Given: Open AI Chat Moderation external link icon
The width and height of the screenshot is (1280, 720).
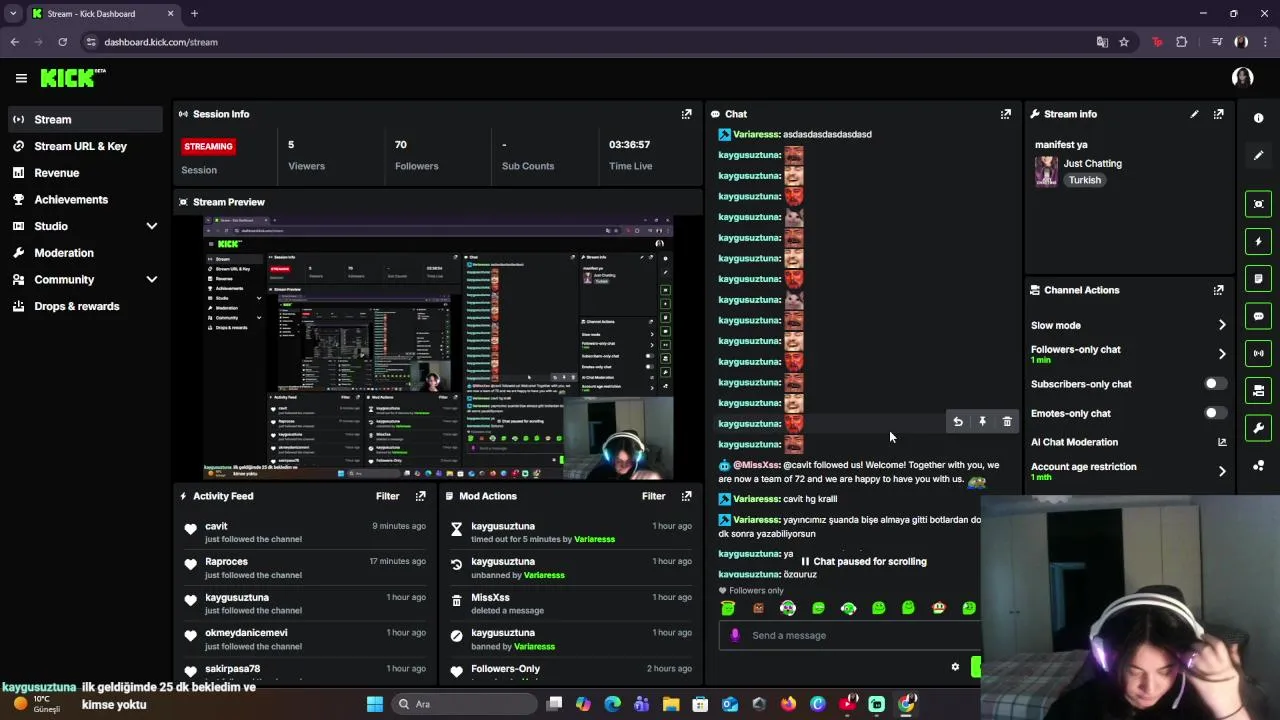Looking at the screenshot, I should [1221, 442].
